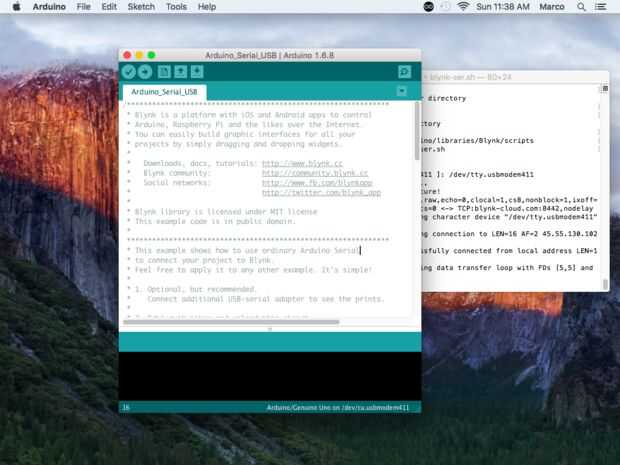Viewport: 620px width, 465px height.
Task: Click the Verify checkmark button in Arduino toolbar
Action: (x=129, y=72)
